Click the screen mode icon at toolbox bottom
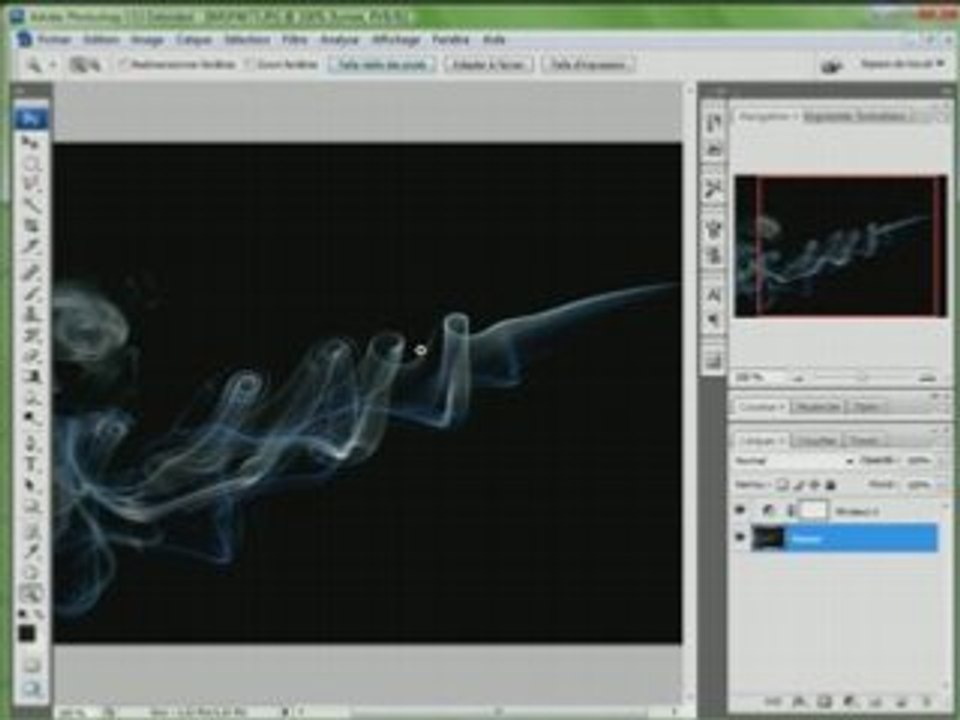Image resolution: width=960 pixels, height=720 pixels. click(31, 689)
